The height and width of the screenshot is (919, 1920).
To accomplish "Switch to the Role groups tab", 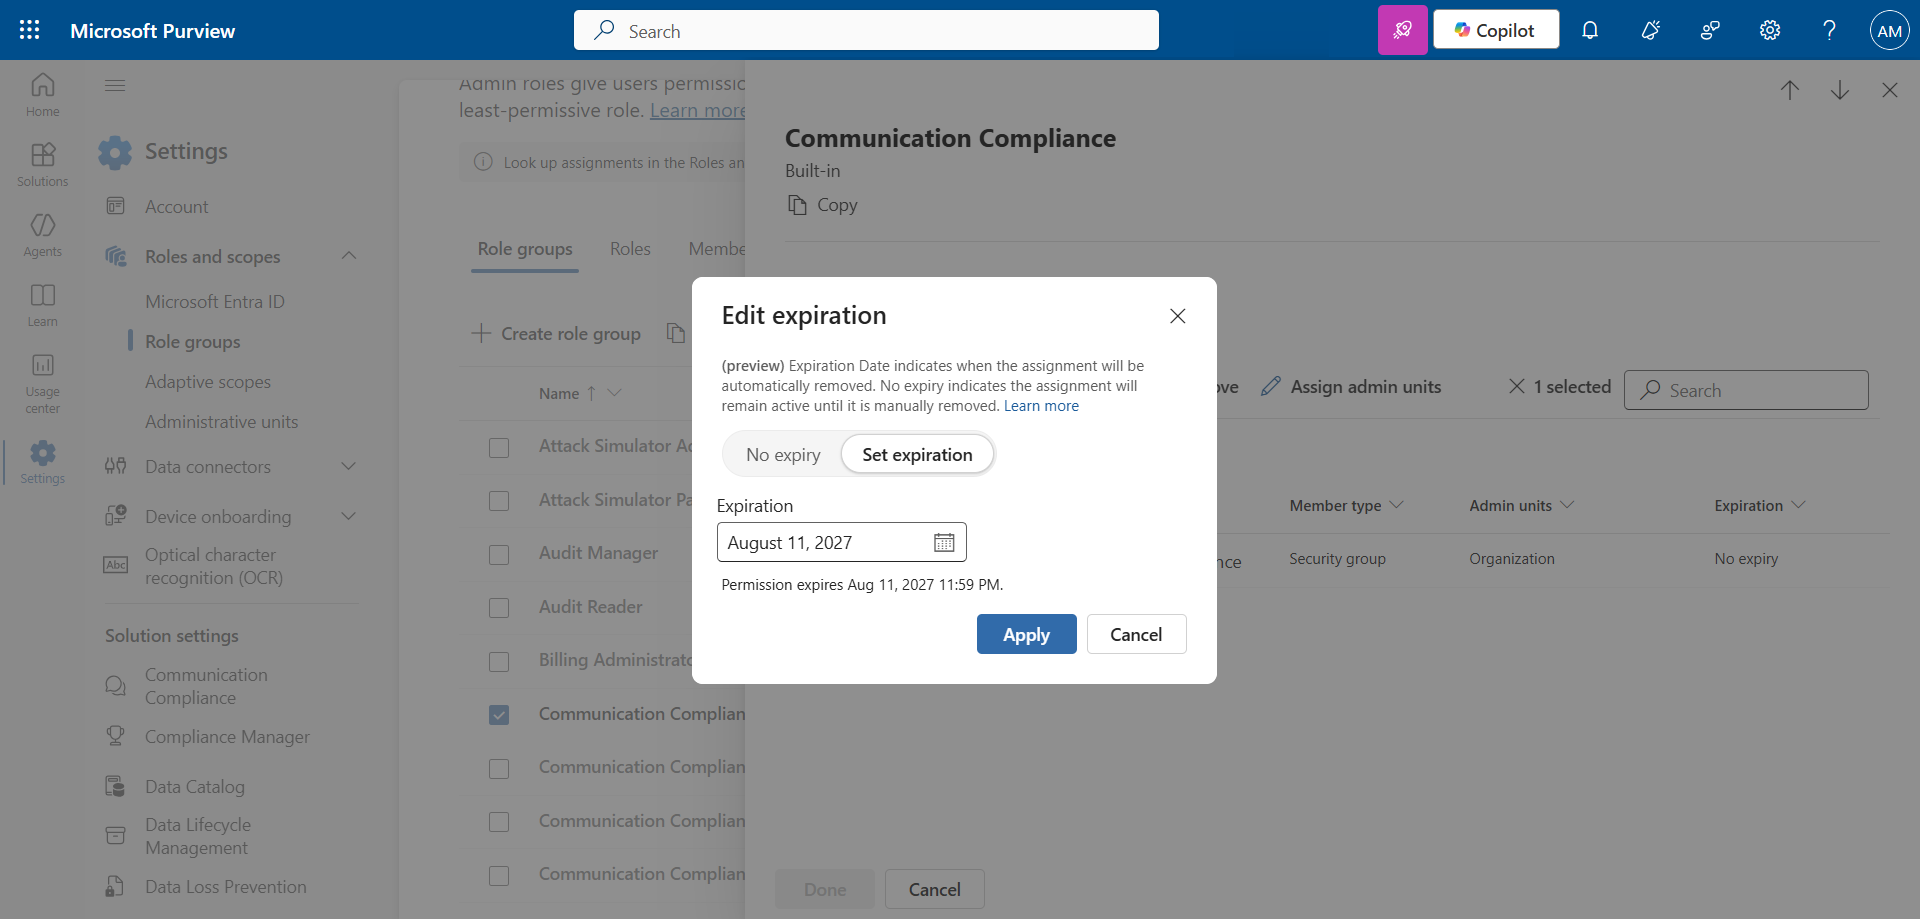I will (x=525, y=249).
